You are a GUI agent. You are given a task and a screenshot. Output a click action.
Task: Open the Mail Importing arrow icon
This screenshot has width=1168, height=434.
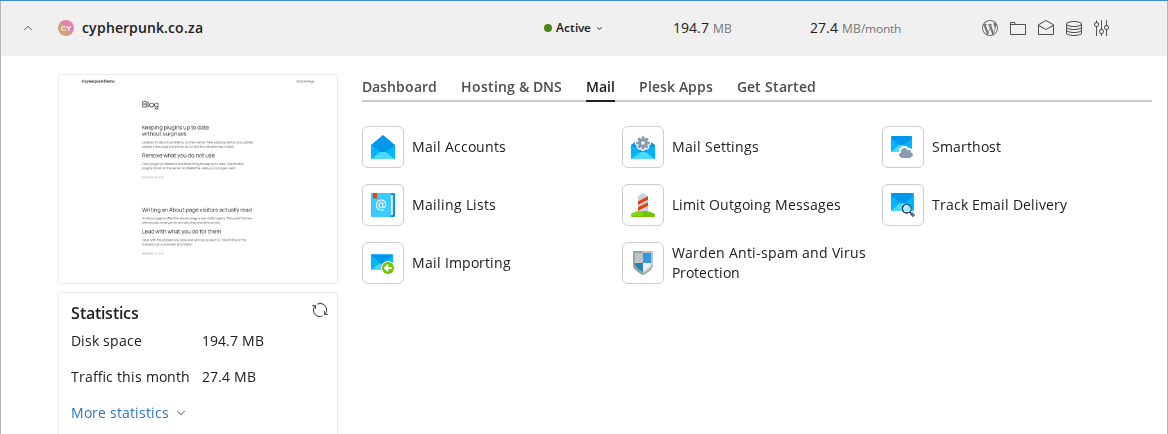(x=383, y=263)
